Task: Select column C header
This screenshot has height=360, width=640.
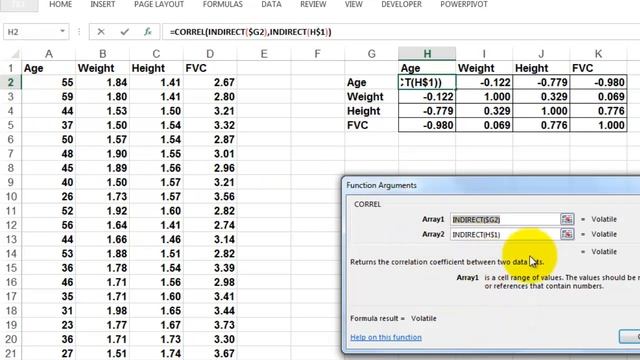Action: [156, 54]
